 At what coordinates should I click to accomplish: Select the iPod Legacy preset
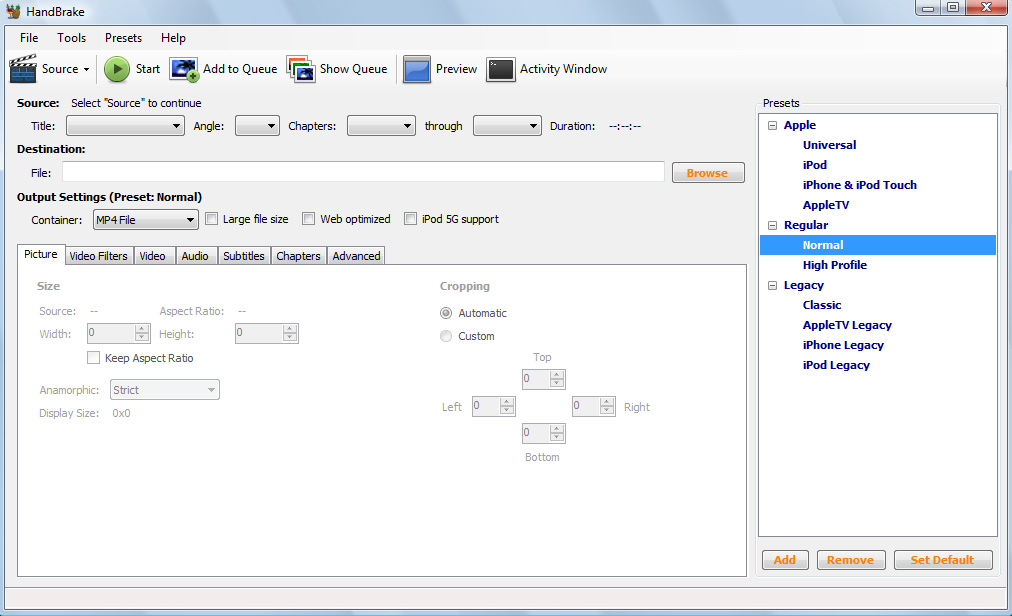click(836, 365)
